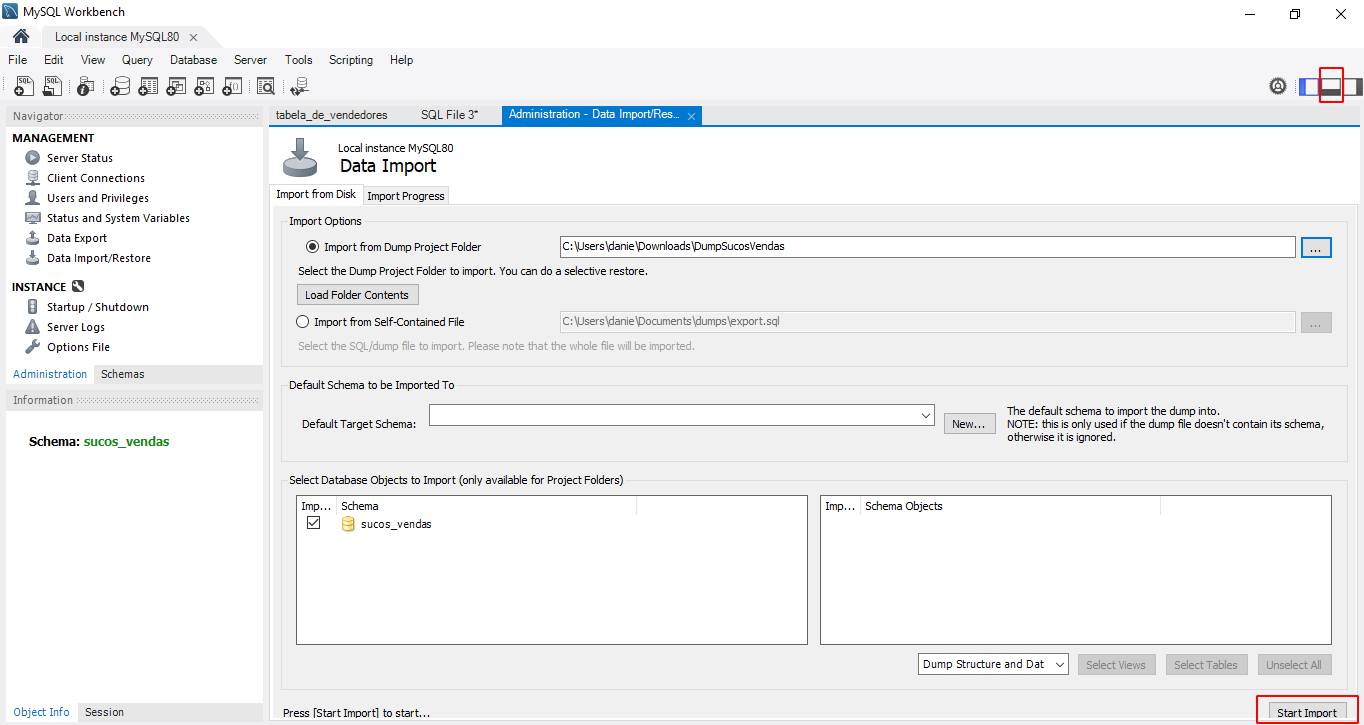Create a new schema toolbar icon
The width and height of the screenshot is (1364, 725).
click(x=120, y=87)
